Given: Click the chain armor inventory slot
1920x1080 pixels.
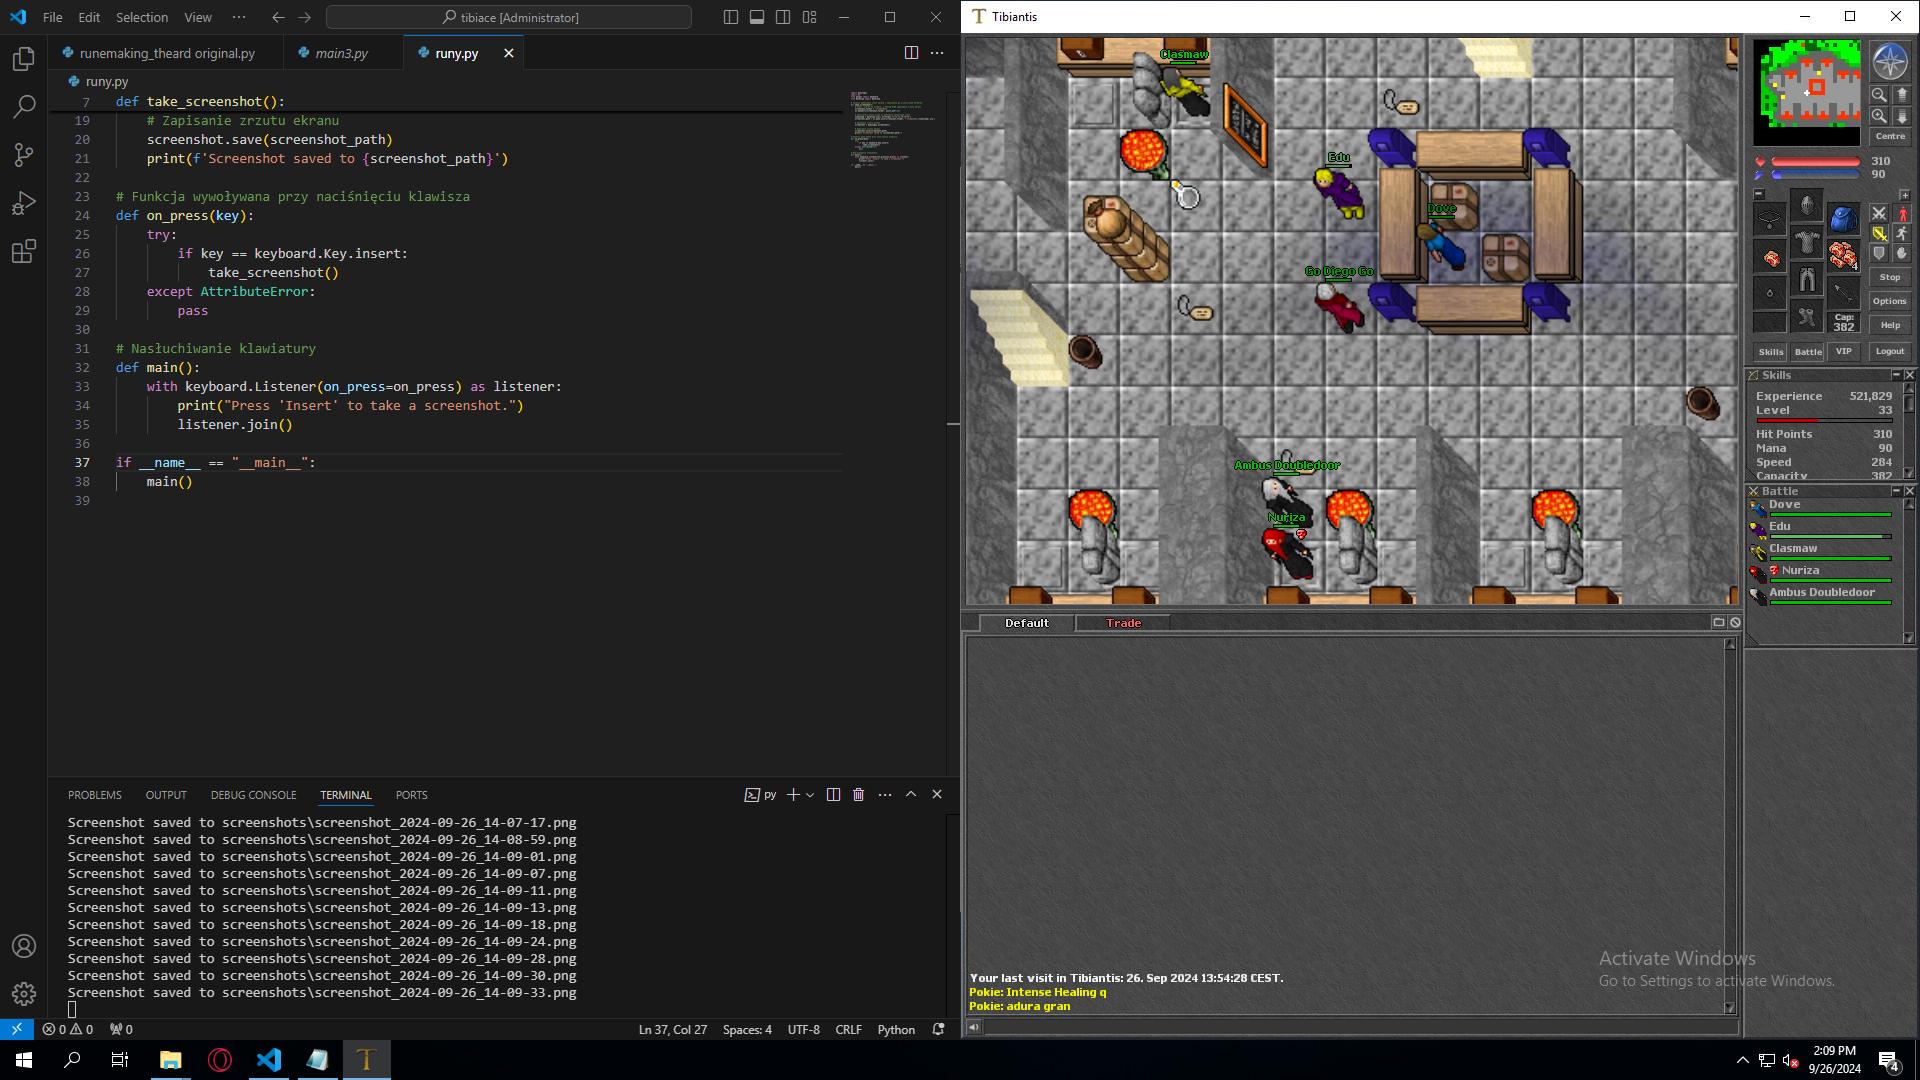Looking at the screenshot, I should [1806, 242].
